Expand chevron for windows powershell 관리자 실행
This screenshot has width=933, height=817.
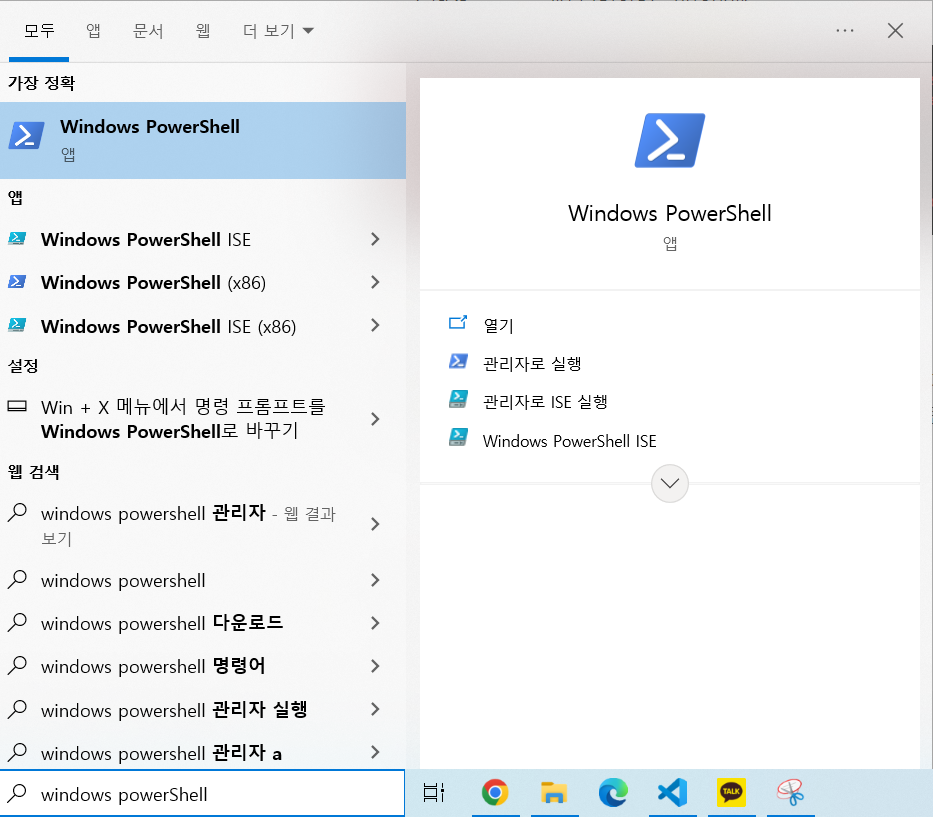tap(375, 709)
